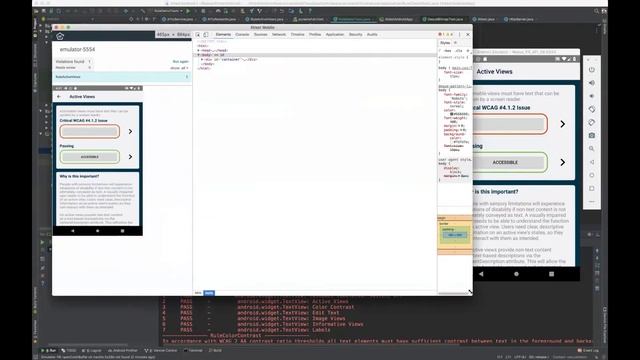This screenshot has height=360, width=640.
Task: Click the empty critical button in preview
Action: tap(90, 131)
